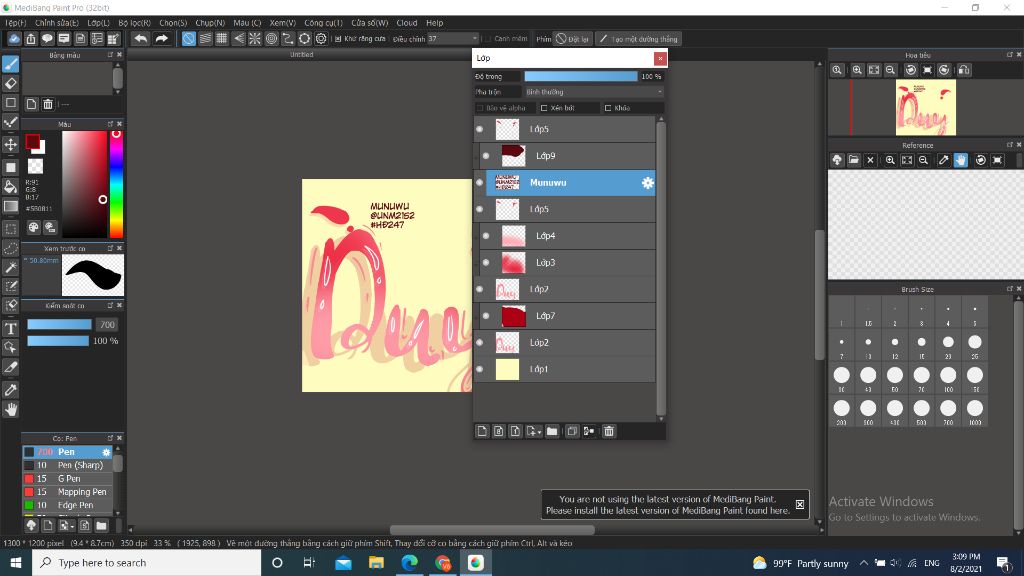1024x576 pixels.
Task: Enable crisscross grid snap
Action: 222,39
